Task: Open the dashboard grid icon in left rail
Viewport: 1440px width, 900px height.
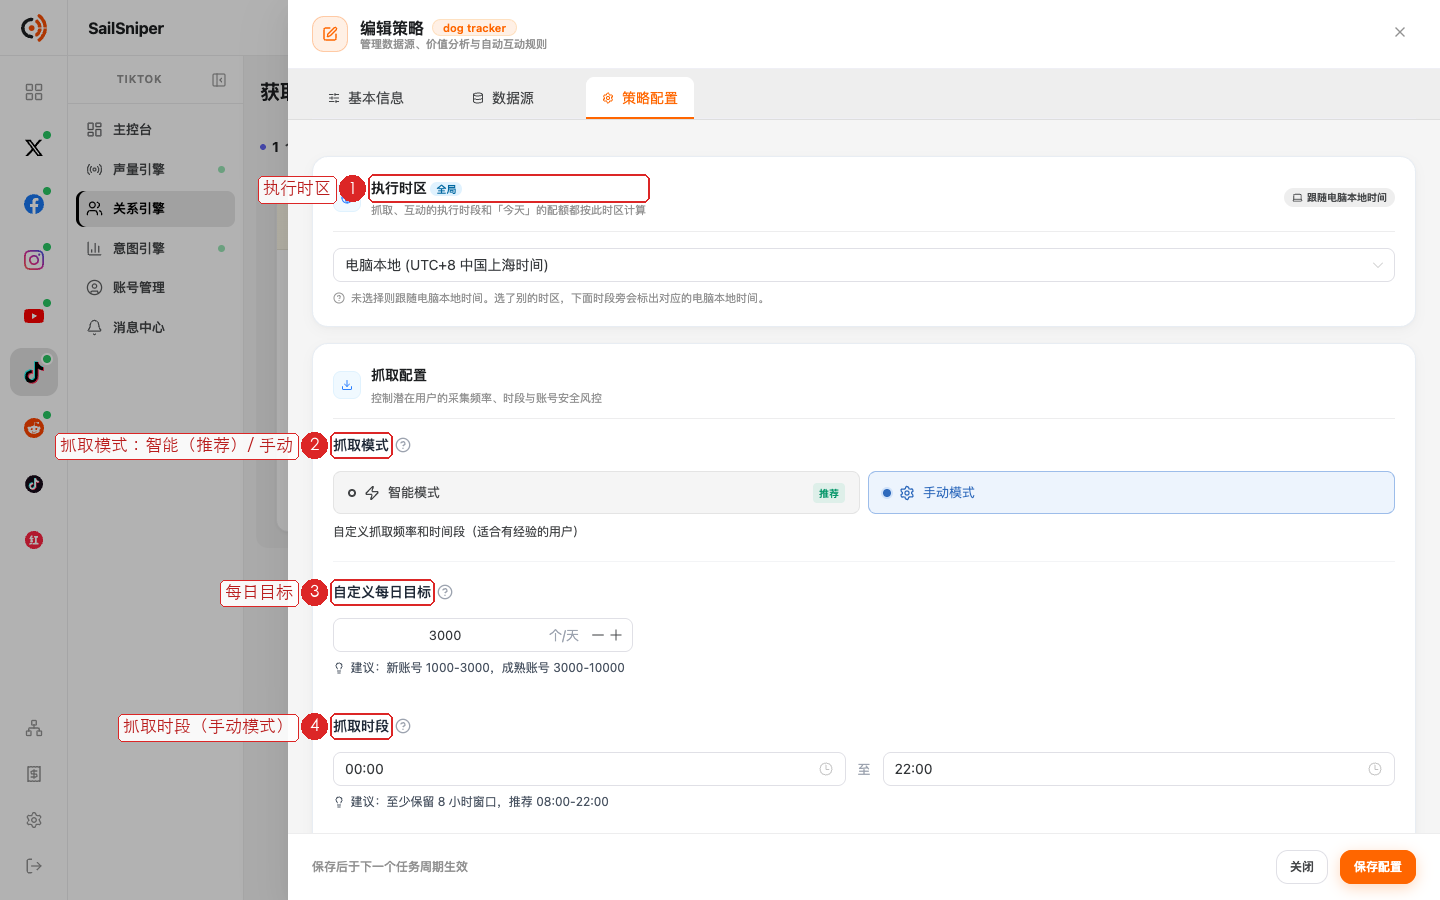Action: click(x=34, y=92)
